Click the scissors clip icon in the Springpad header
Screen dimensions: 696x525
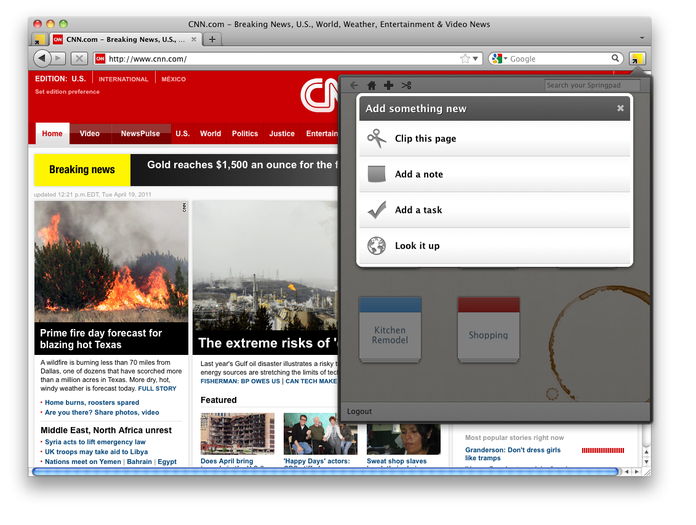[x=406, y=86]
